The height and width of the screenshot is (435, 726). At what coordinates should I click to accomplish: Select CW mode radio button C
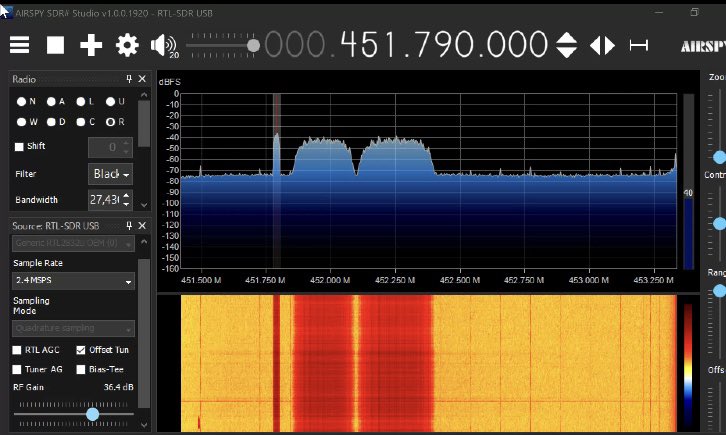tap(81, 122)
